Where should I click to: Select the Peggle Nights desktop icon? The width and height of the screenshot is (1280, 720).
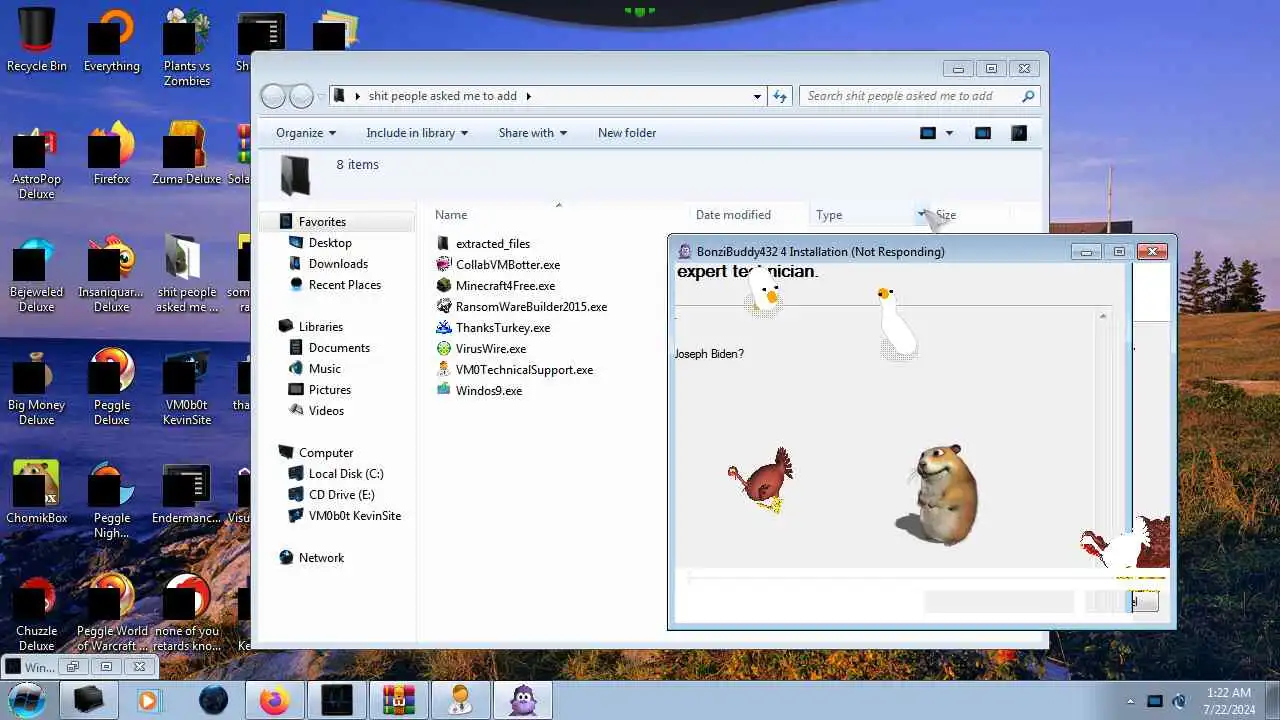(111, 499)
